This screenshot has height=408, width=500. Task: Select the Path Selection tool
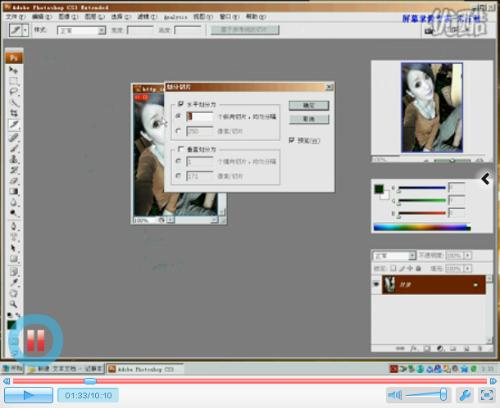pyautogui.click(x=14, y=248)
